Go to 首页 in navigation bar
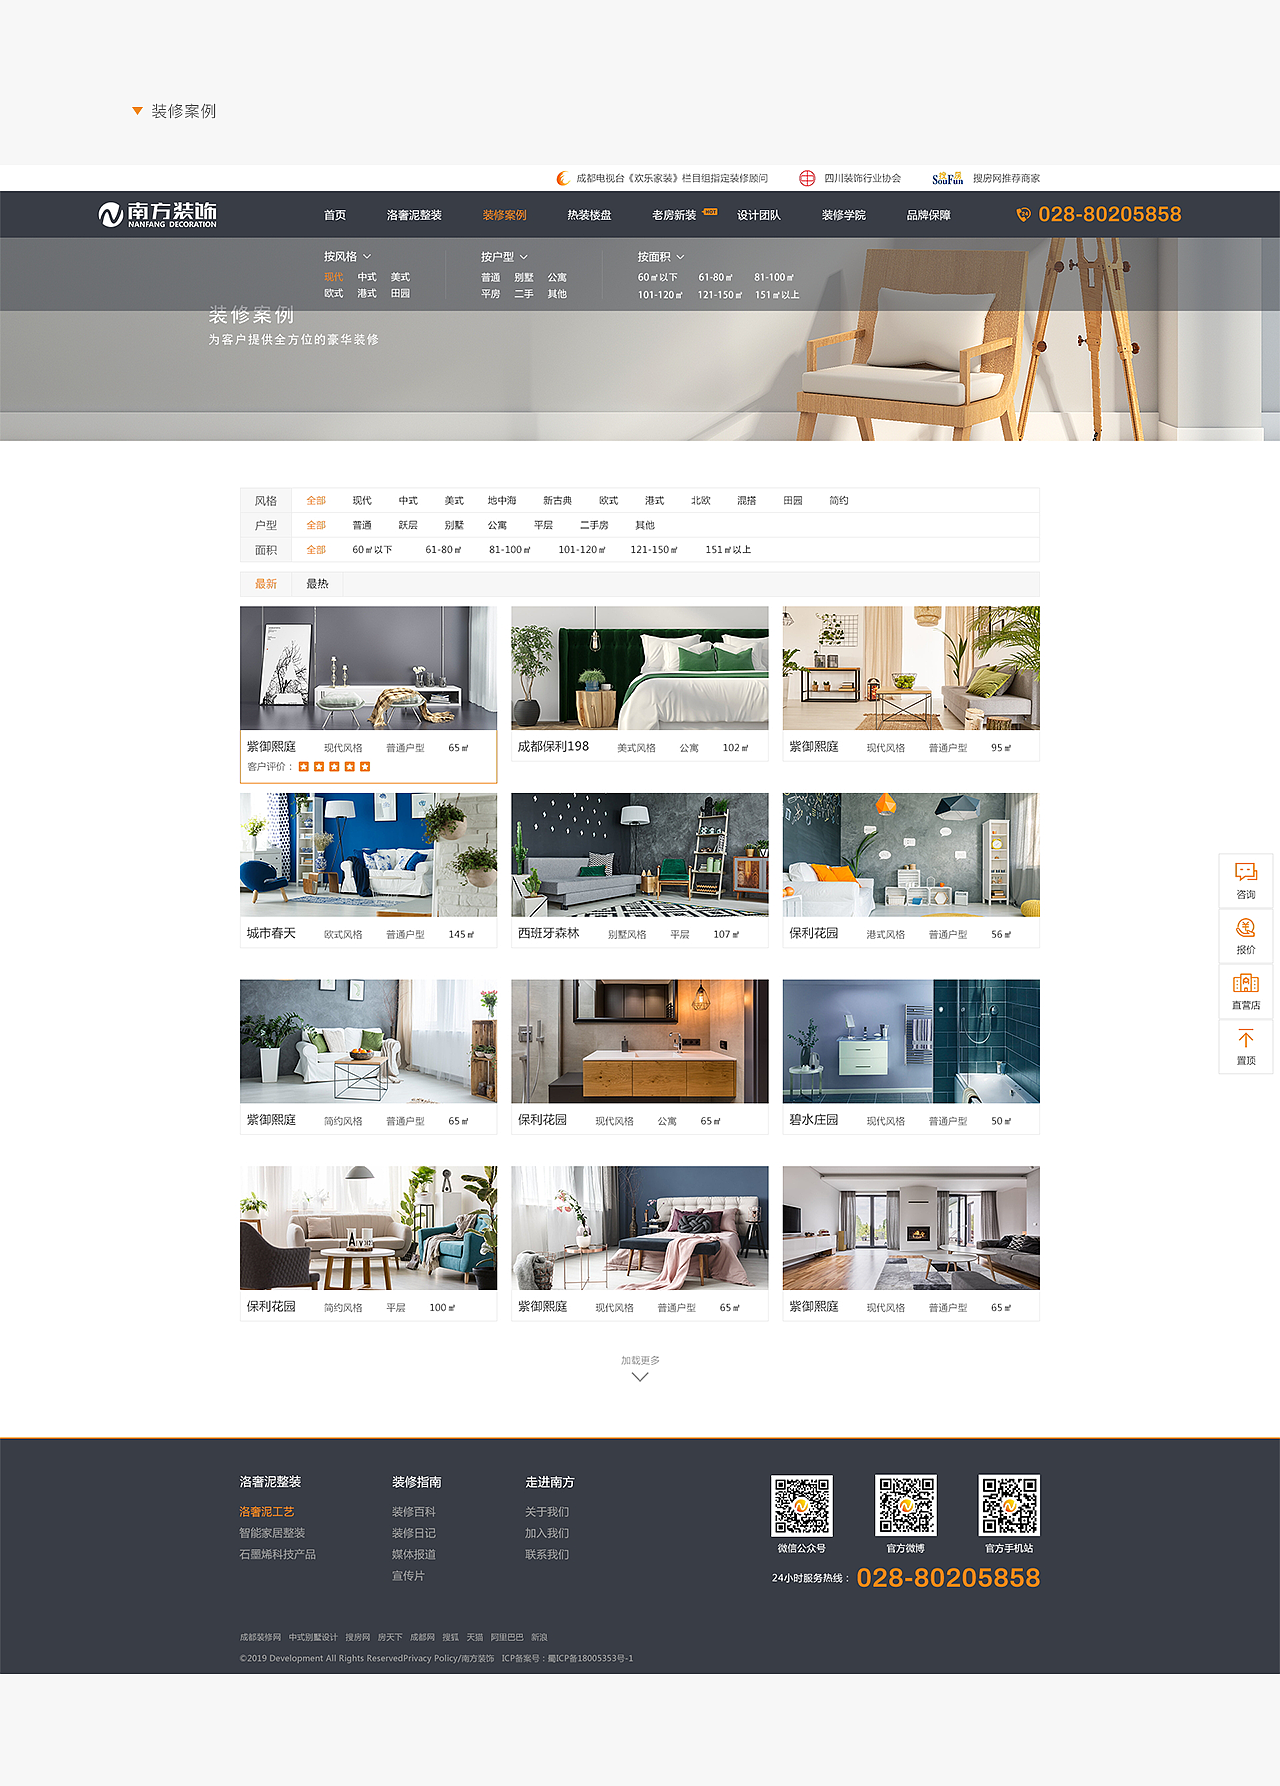The height and width of the screenshot is (1786, 1280). tap(335, 215)
